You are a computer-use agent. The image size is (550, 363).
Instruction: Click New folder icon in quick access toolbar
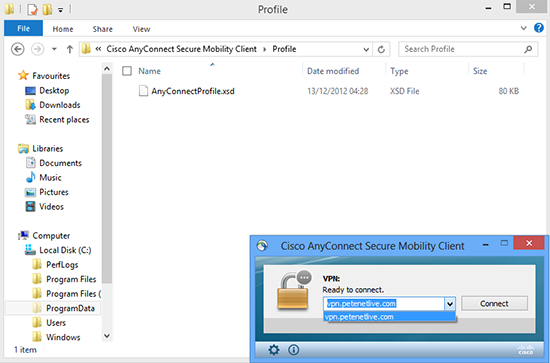(47, 9)
